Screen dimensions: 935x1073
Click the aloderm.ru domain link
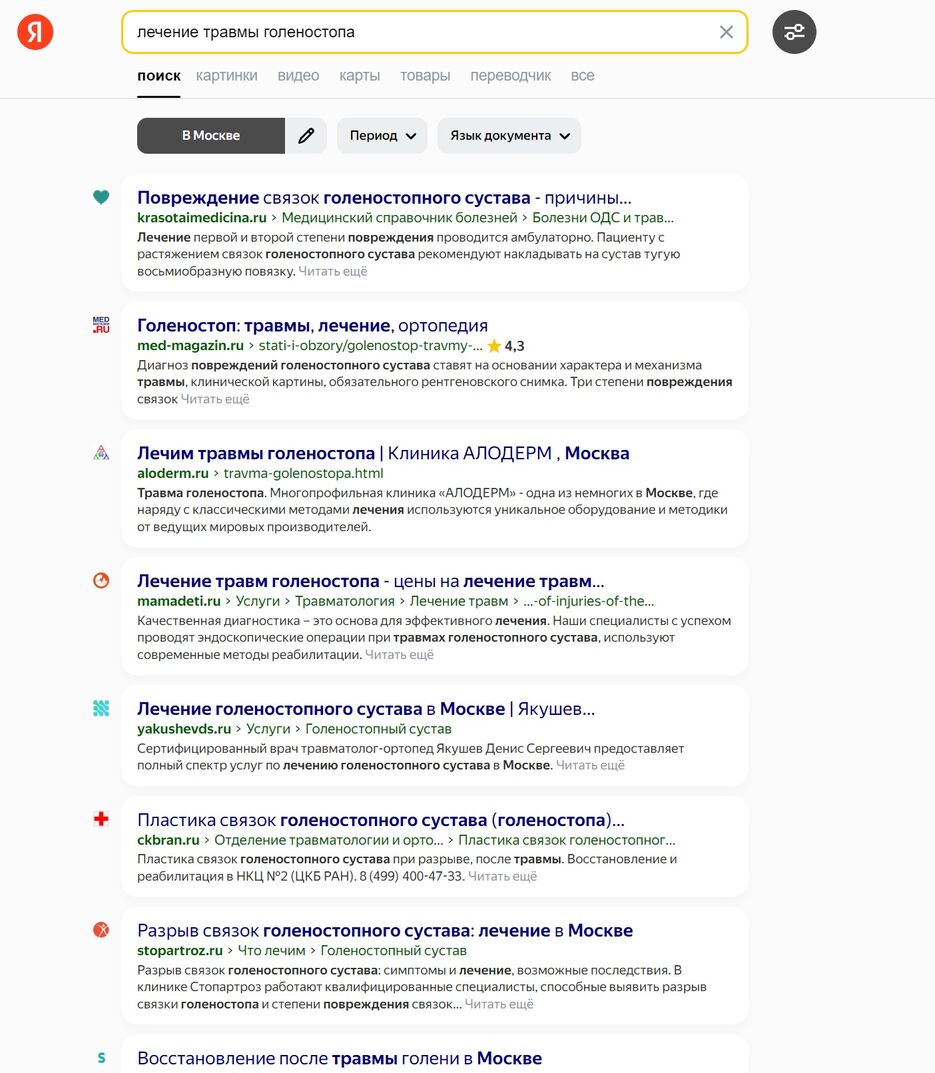172,474
